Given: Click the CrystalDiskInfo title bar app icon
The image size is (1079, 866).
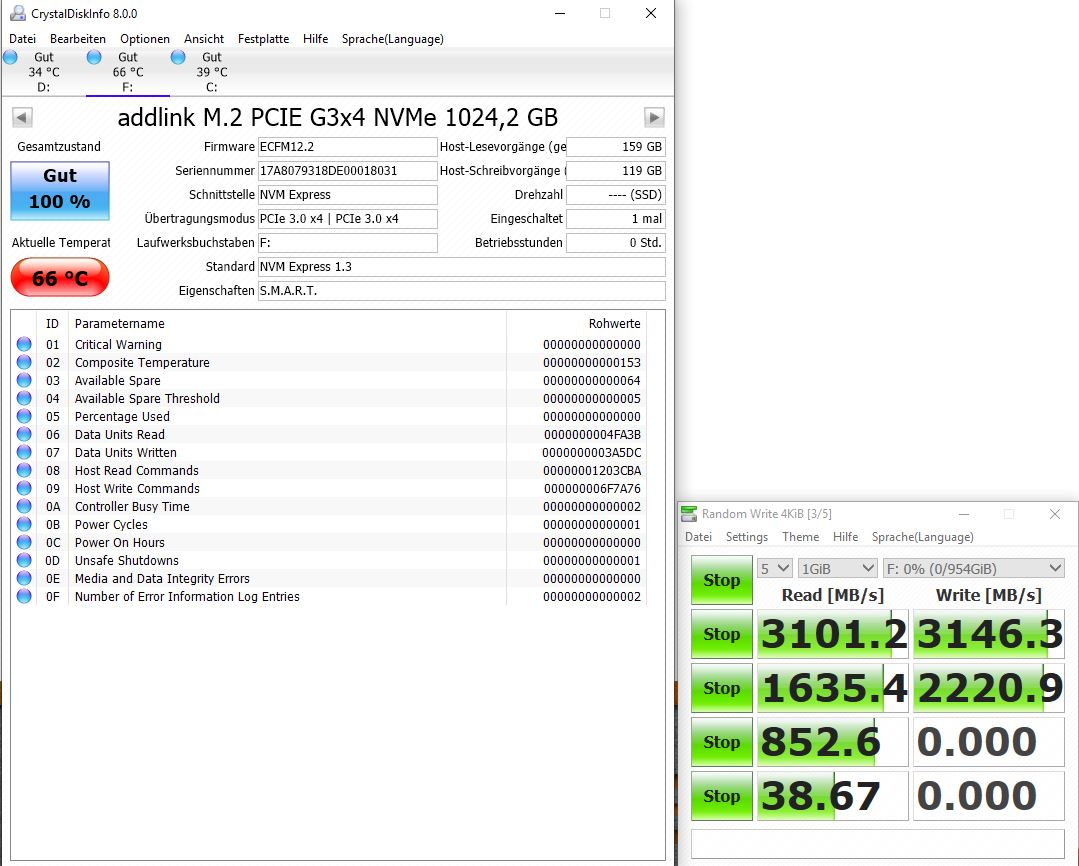Looking at the screenshot, I should [18, 13].
